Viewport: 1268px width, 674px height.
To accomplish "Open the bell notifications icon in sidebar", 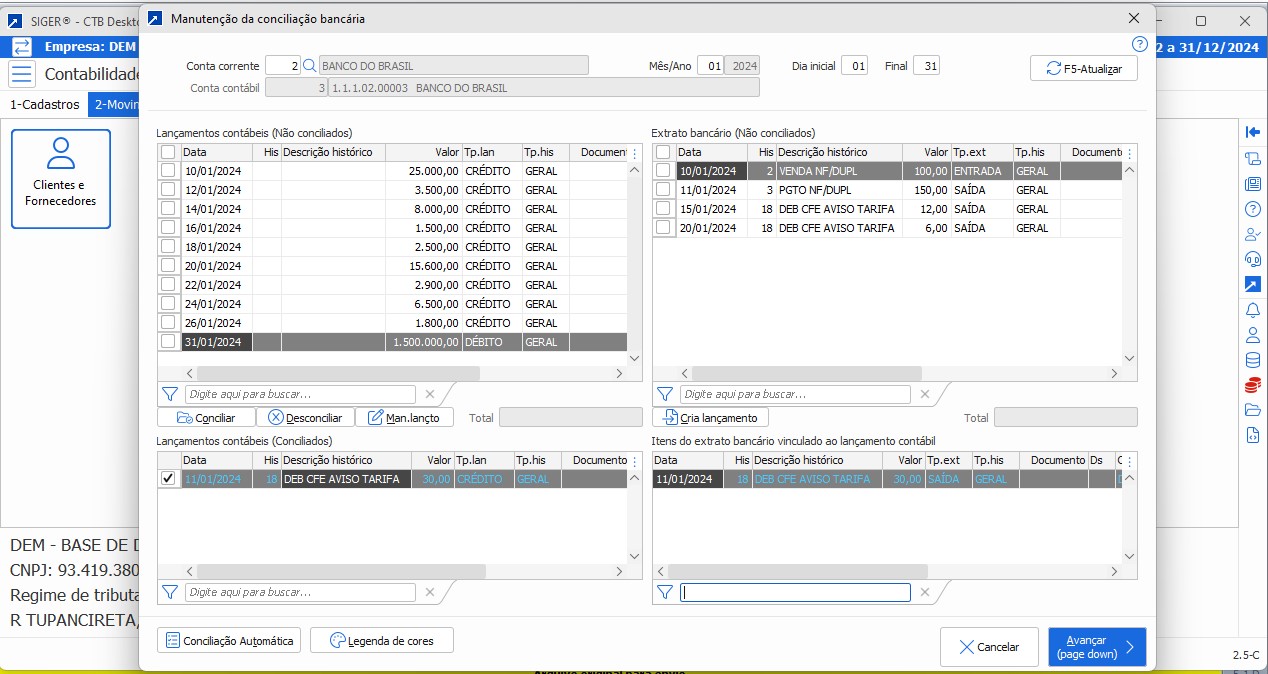I will tap(1252, 310).
